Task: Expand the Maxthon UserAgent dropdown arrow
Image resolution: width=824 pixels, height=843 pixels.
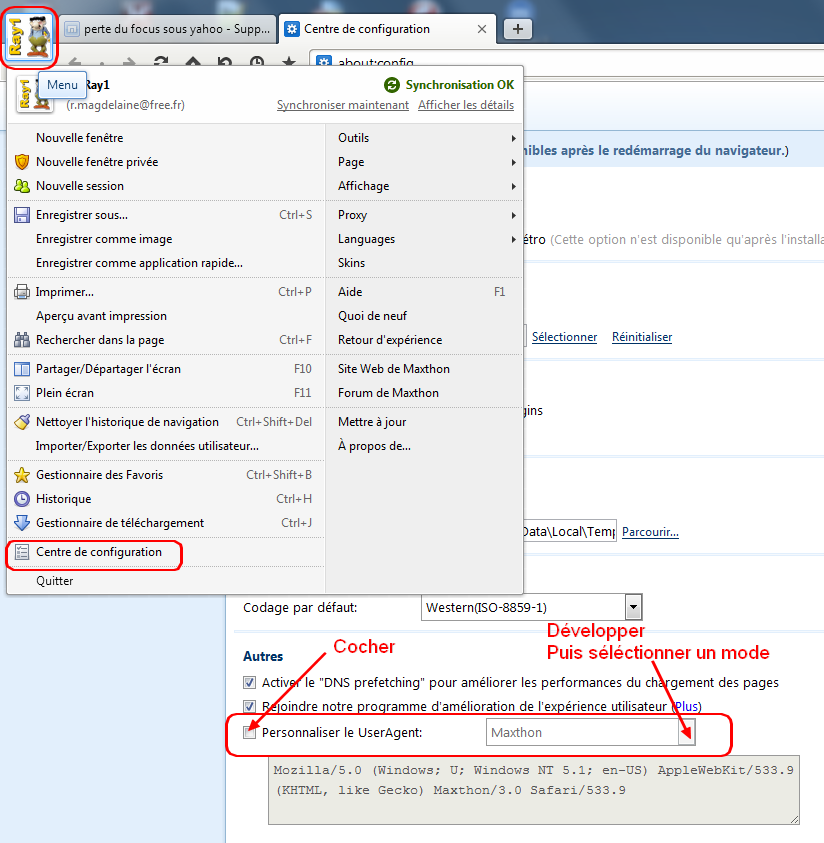Action: (686, 732)
